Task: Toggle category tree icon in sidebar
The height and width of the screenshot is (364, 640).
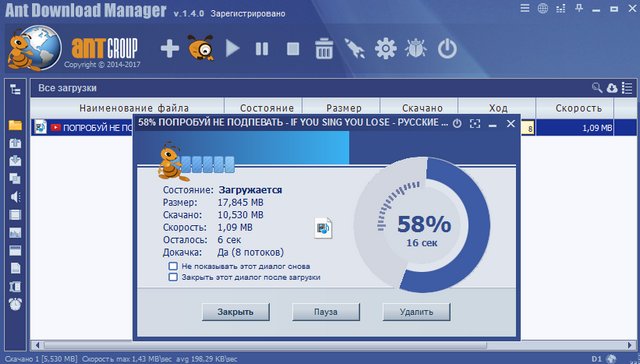Action: tap(16, 89)
